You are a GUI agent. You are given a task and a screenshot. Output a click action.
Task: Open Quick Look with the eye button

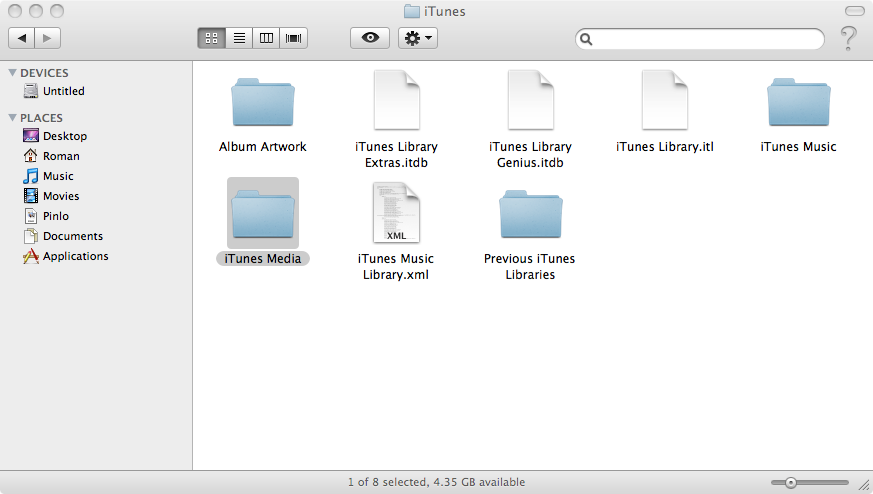coord(370,38)
